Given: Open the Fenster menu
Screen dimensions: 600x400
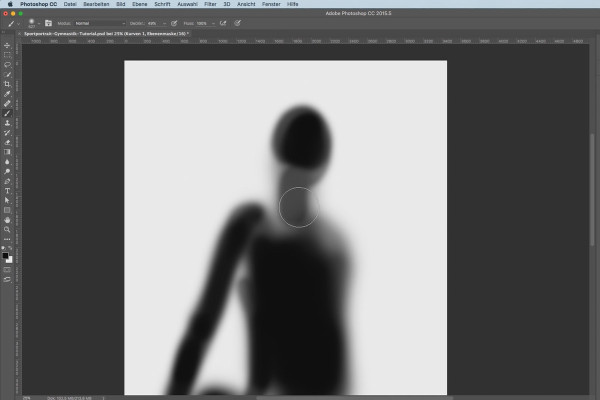Looking at the screenshot, I should click(271, 4).
